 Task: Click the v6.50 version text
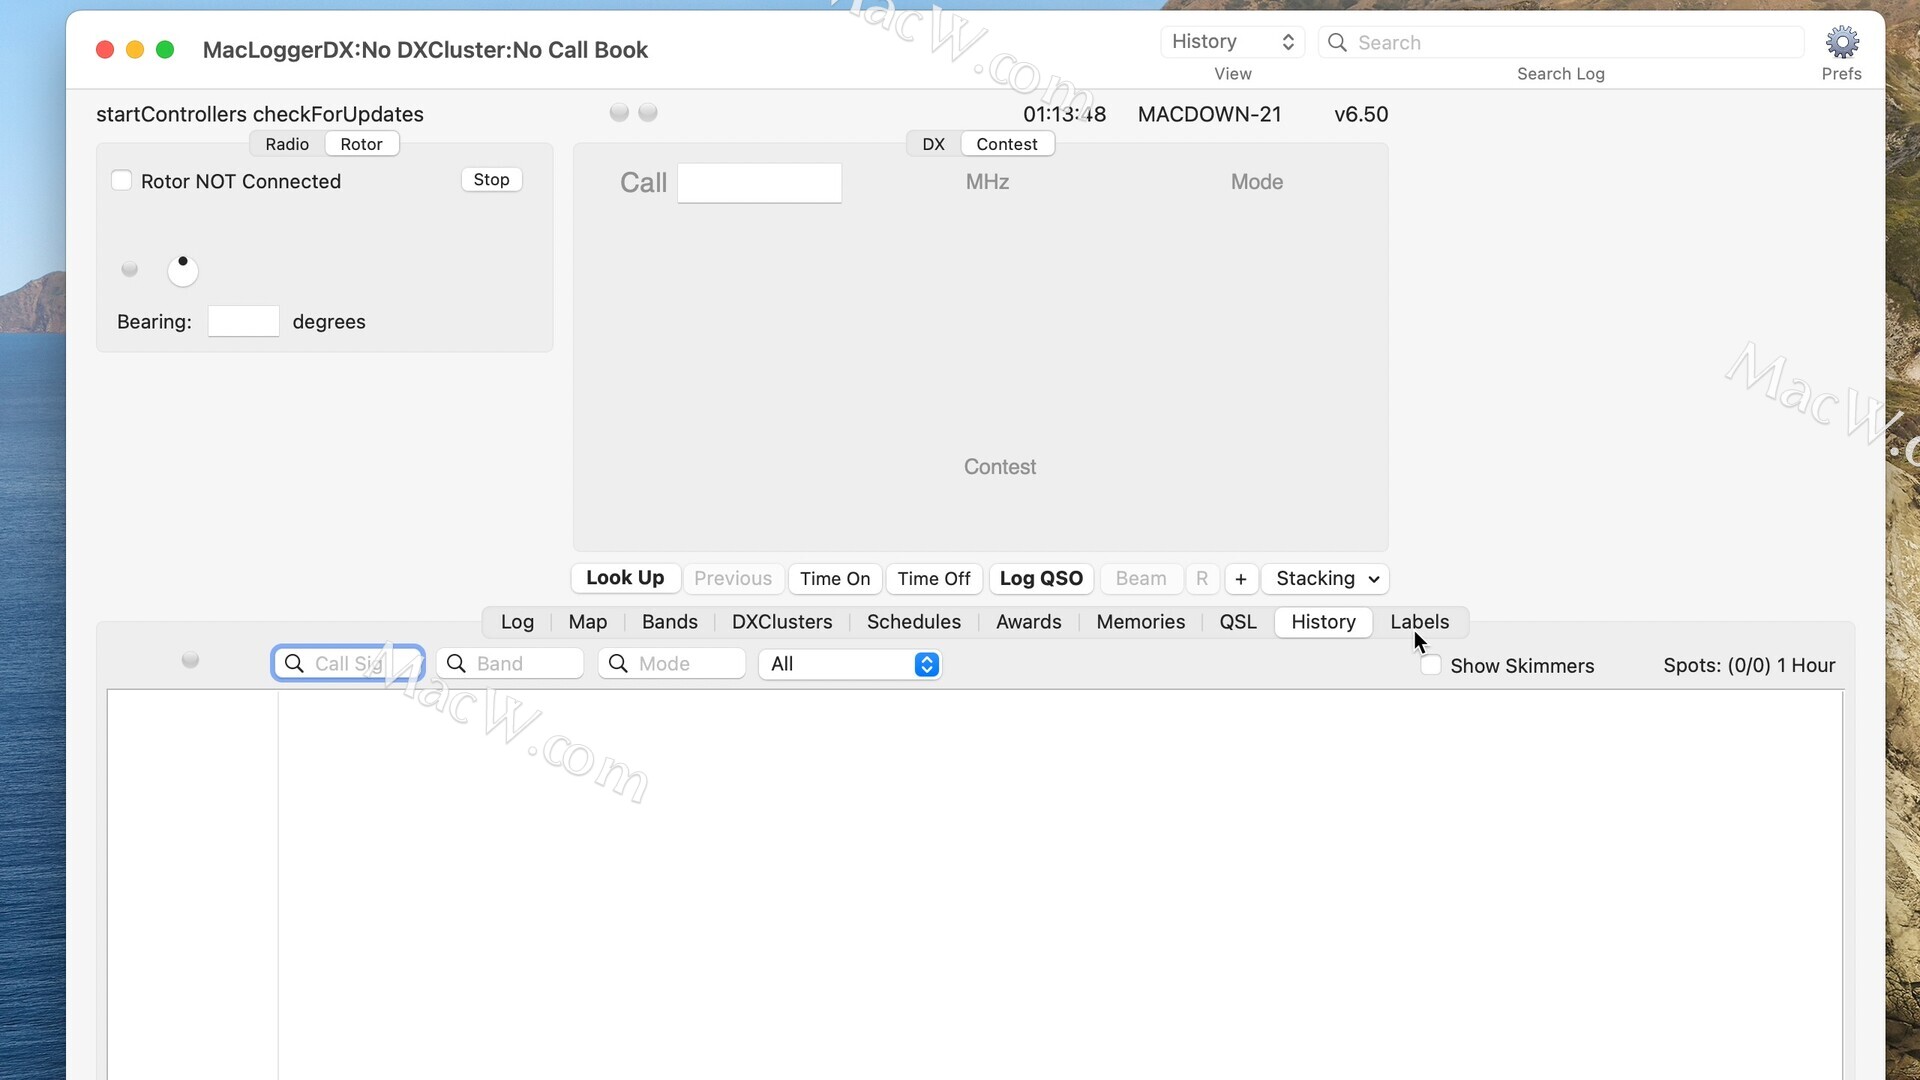click(x=1361, y=115)
